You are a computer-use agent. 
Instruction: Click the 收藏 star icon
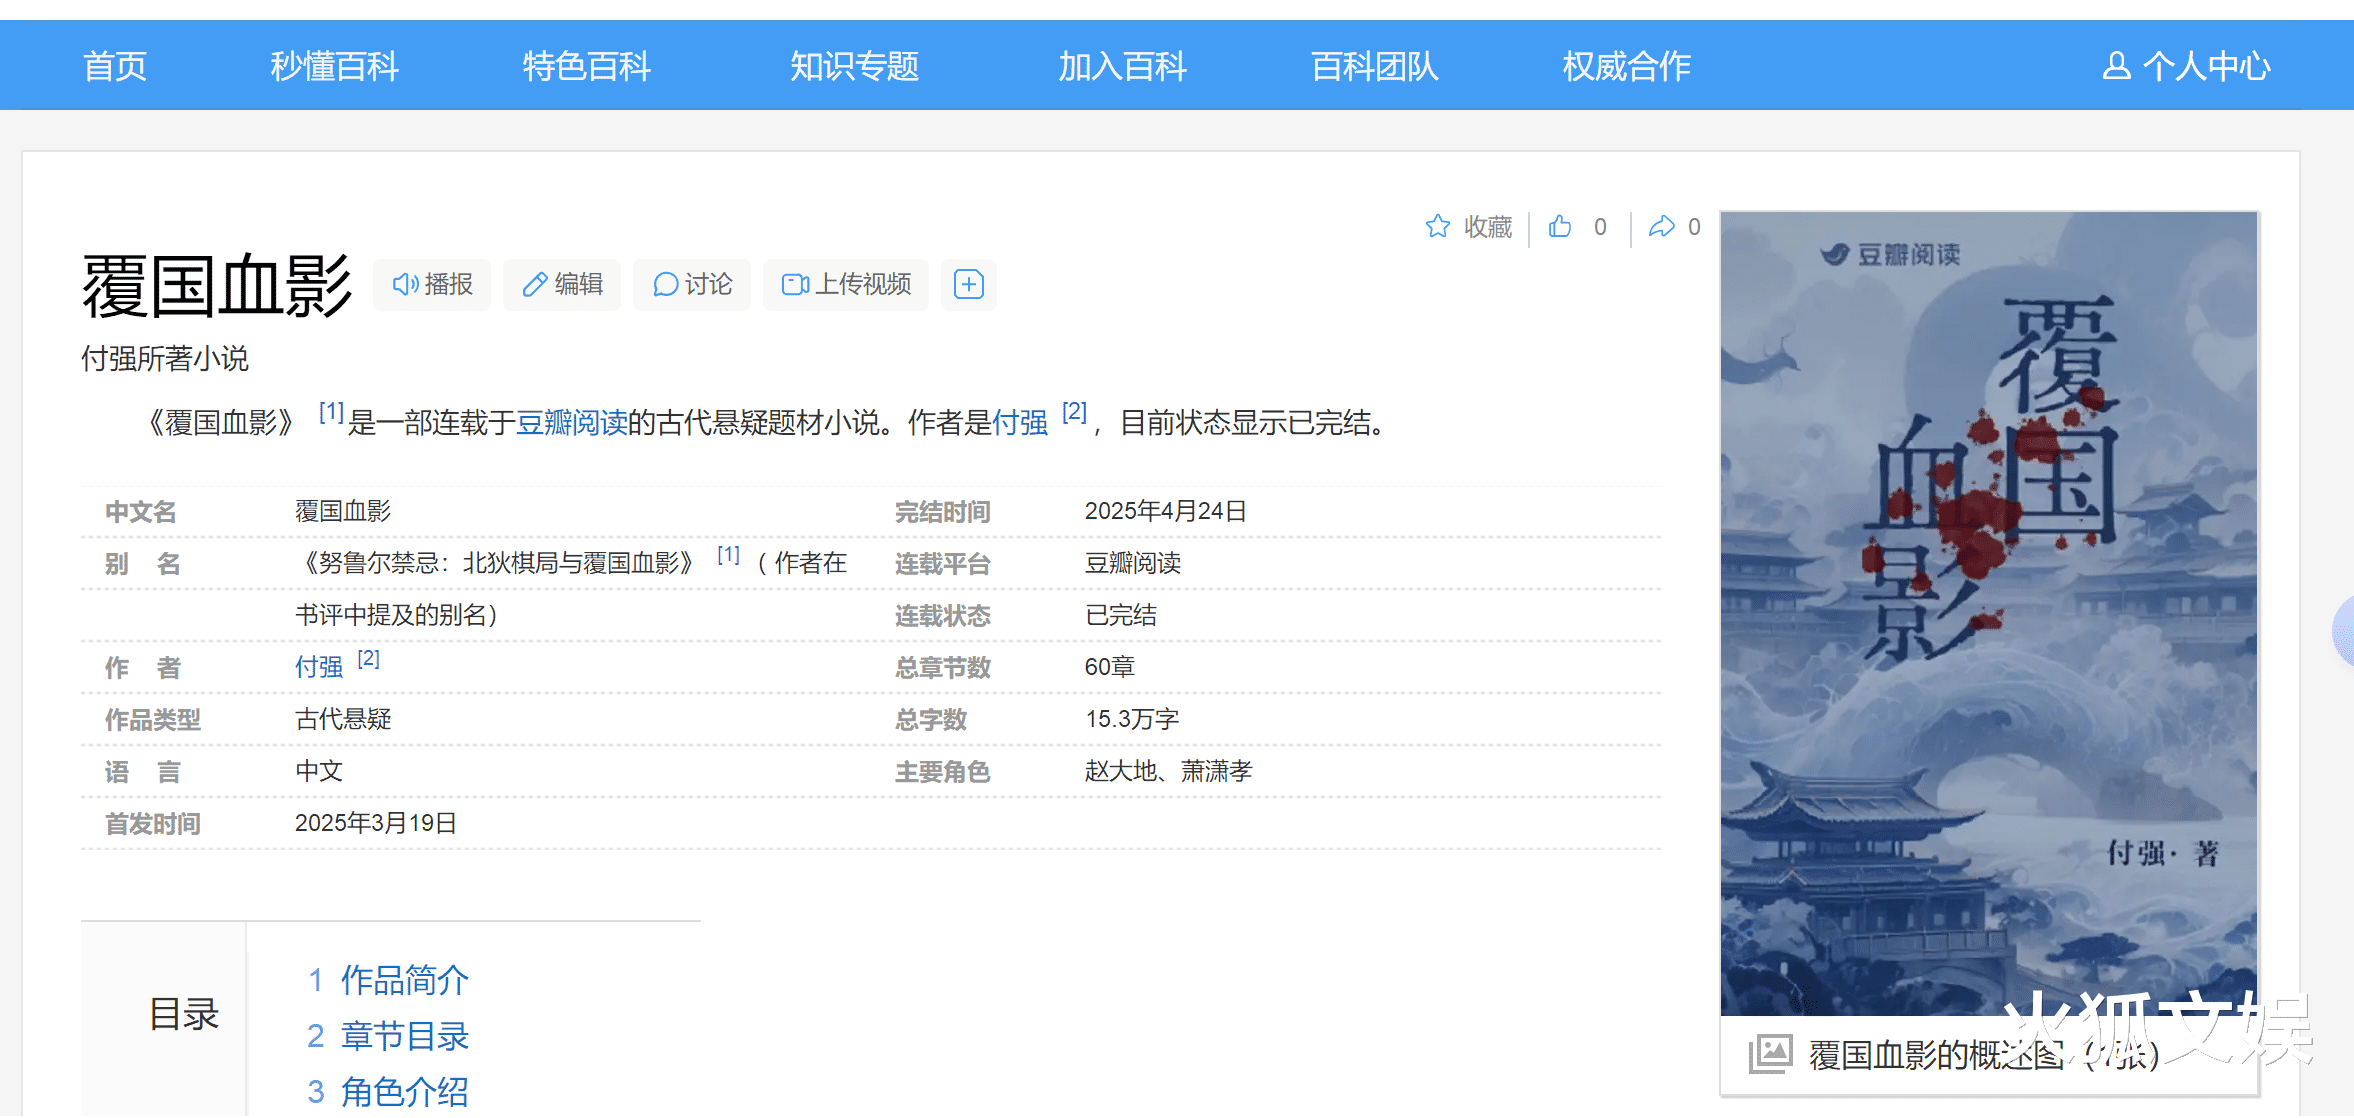(1438, 227)
